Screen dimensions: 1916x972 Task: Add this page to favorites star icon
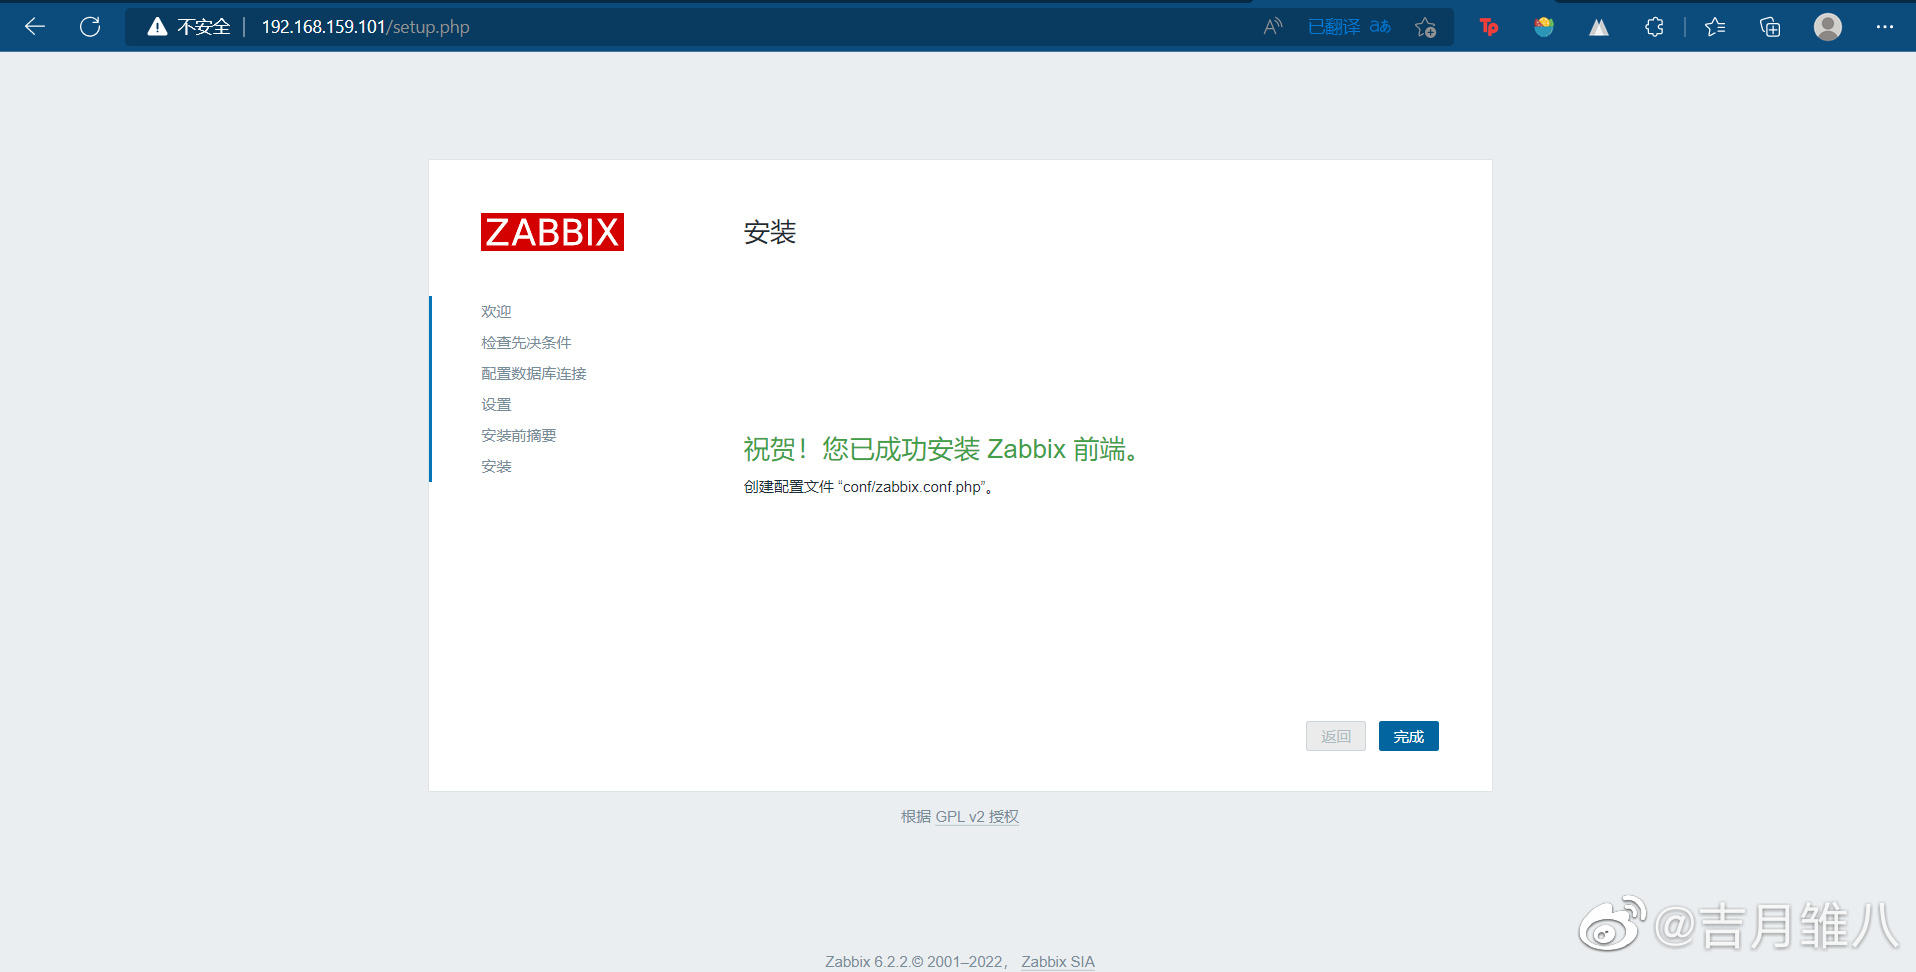pyautogui.click(x=1425, y=27)
